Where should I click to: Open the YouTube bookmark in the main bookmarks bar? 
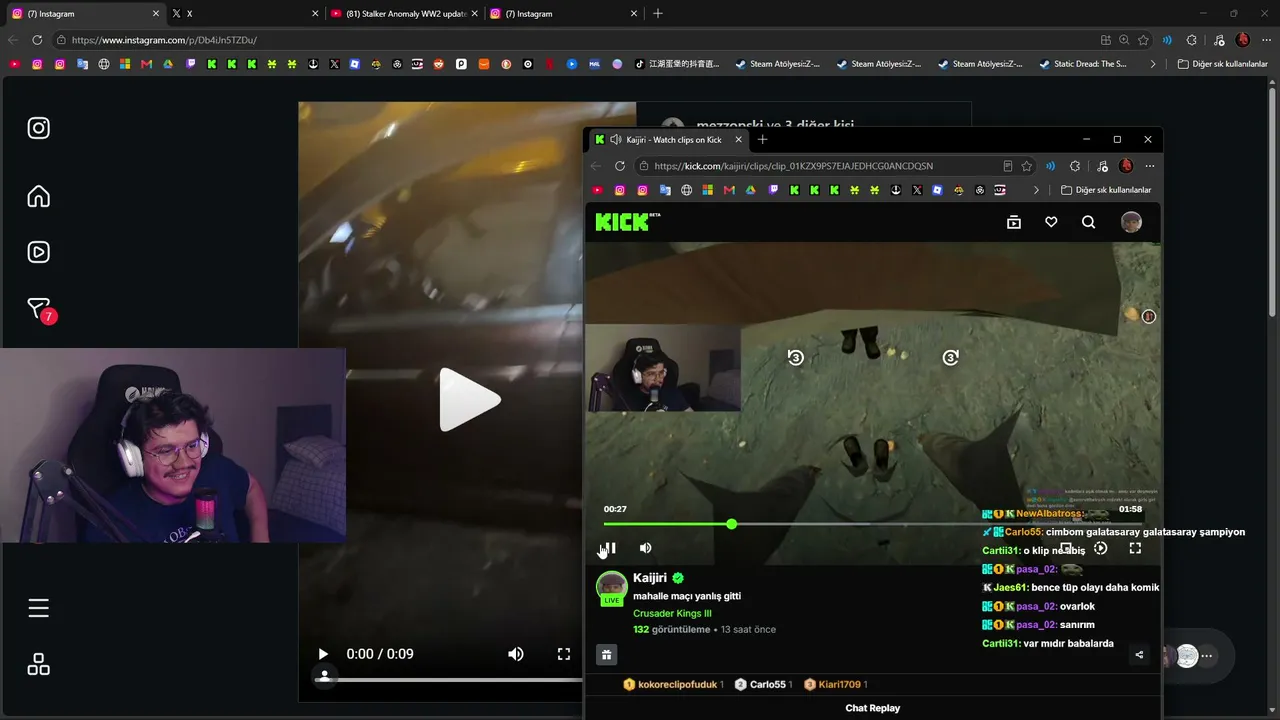coord(14,64)
